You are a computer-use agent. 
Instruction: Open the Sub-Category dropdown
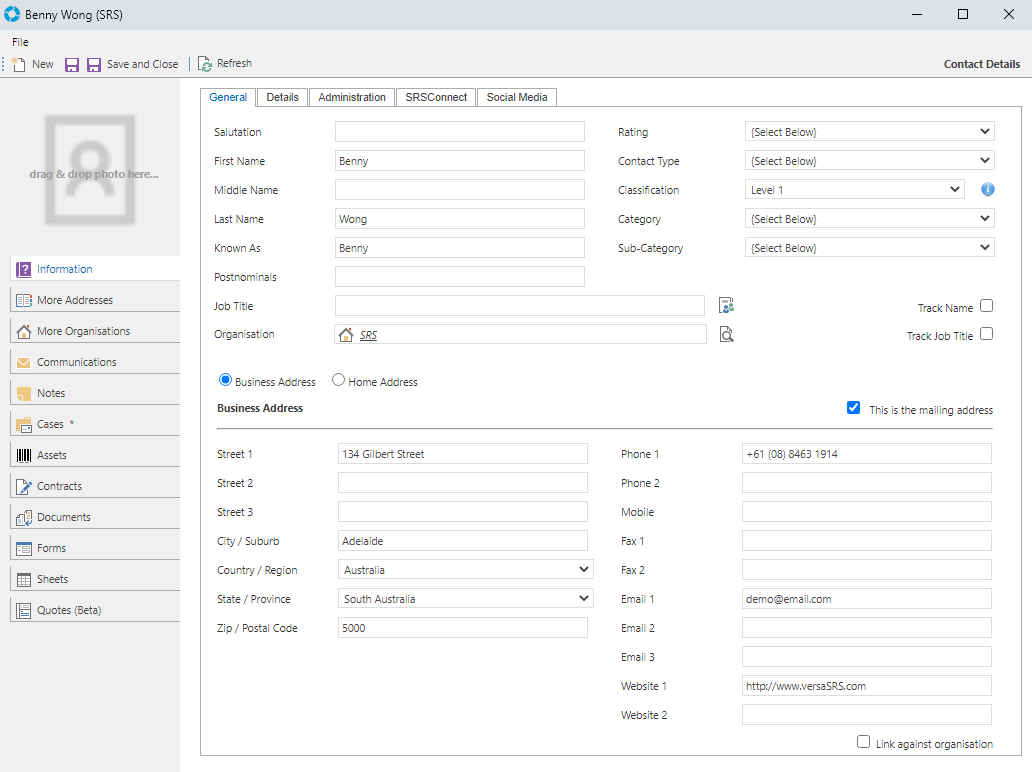click(869, 247)
